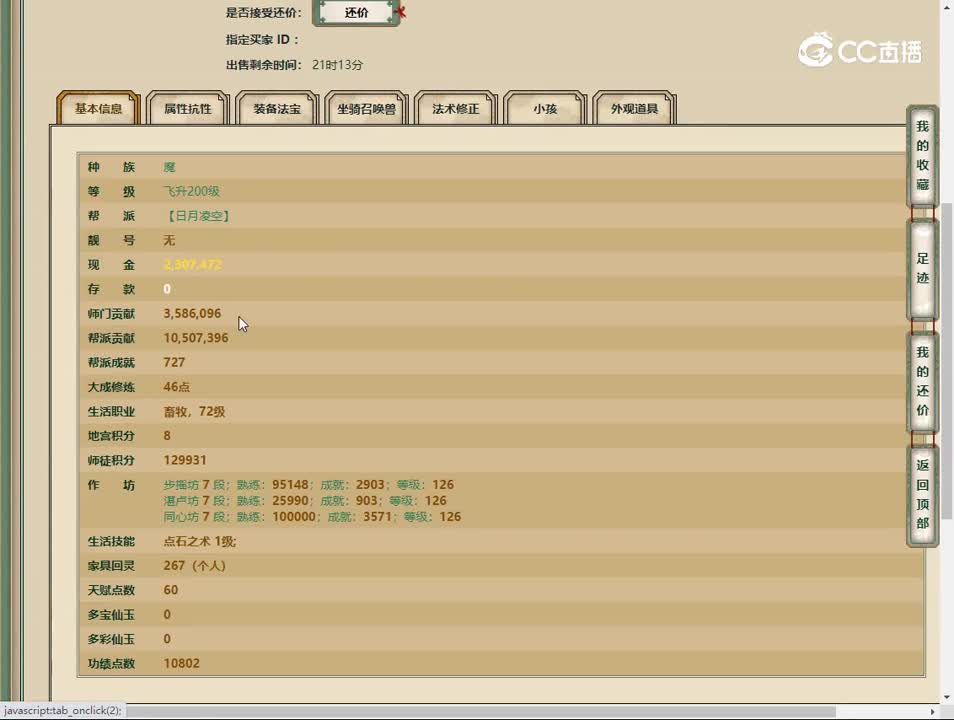The width and height of the screenshot is (954, 720).
Task: Click the 生活职业 value 畜牧，72级
Action: [194, 411]
